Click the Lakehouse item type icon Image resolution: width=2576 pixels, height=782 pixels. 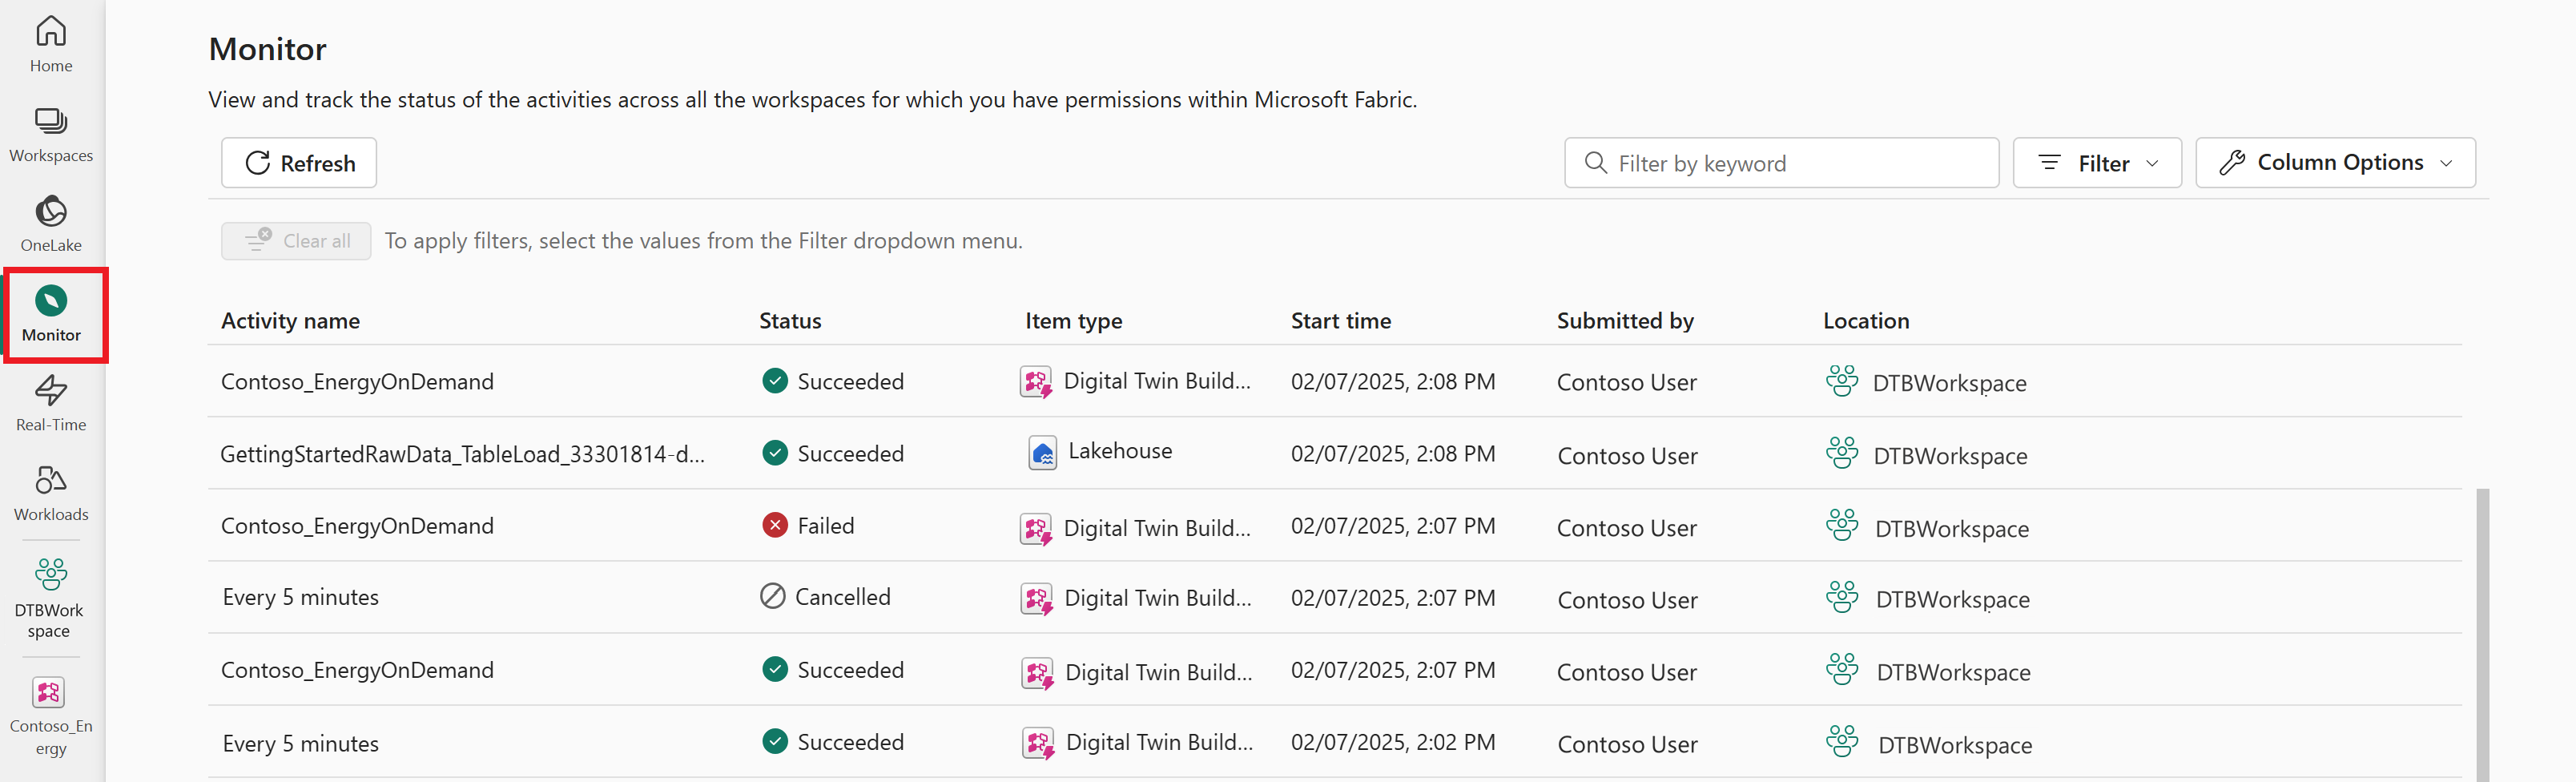(x=1042, y=453)
